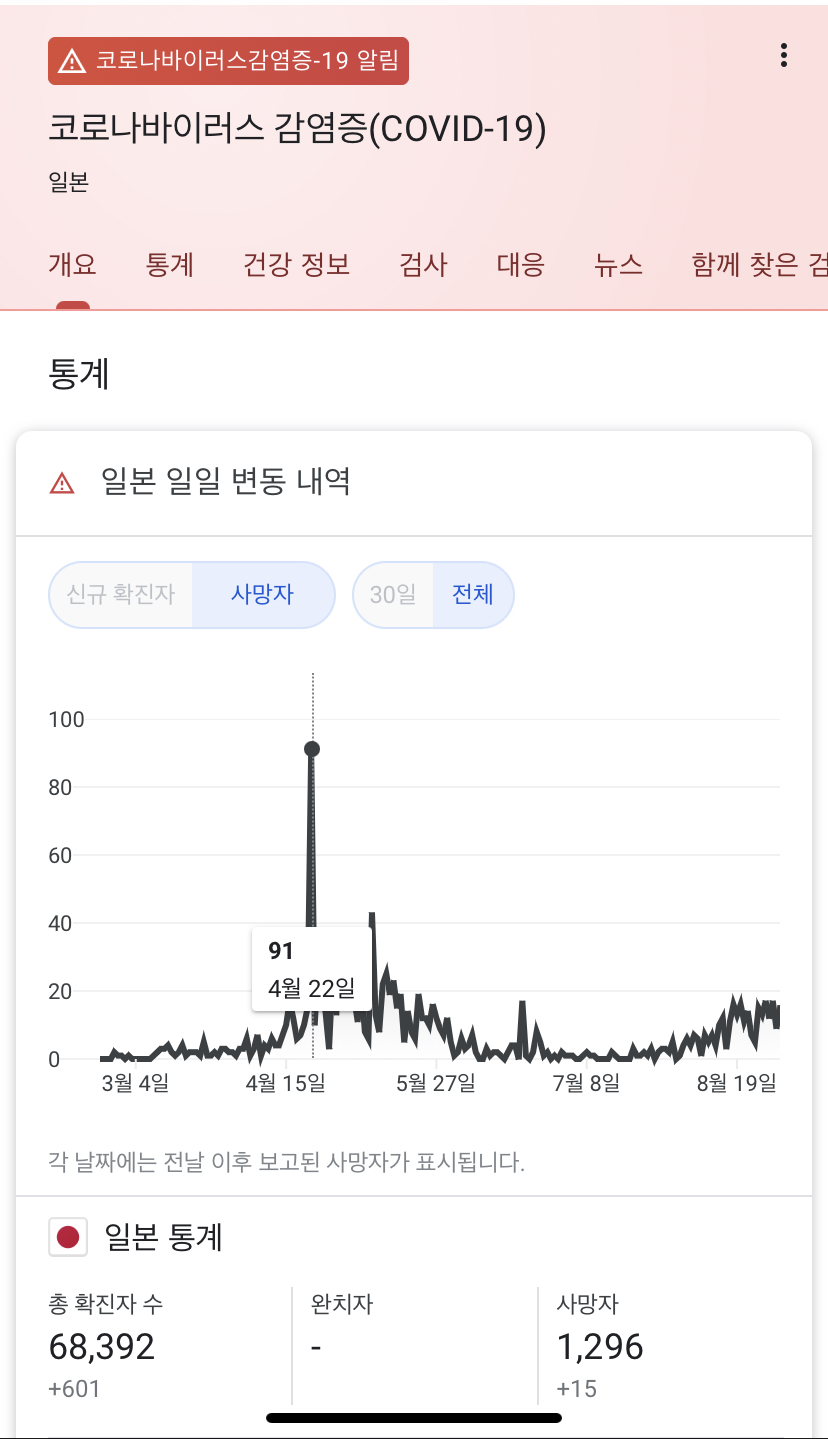Image resolution: width=828 pixels, height=1439 pixels.
Task: Tap the 코로나바이러스감염증-19 알림 badge
Action: (x=228, y=61)
